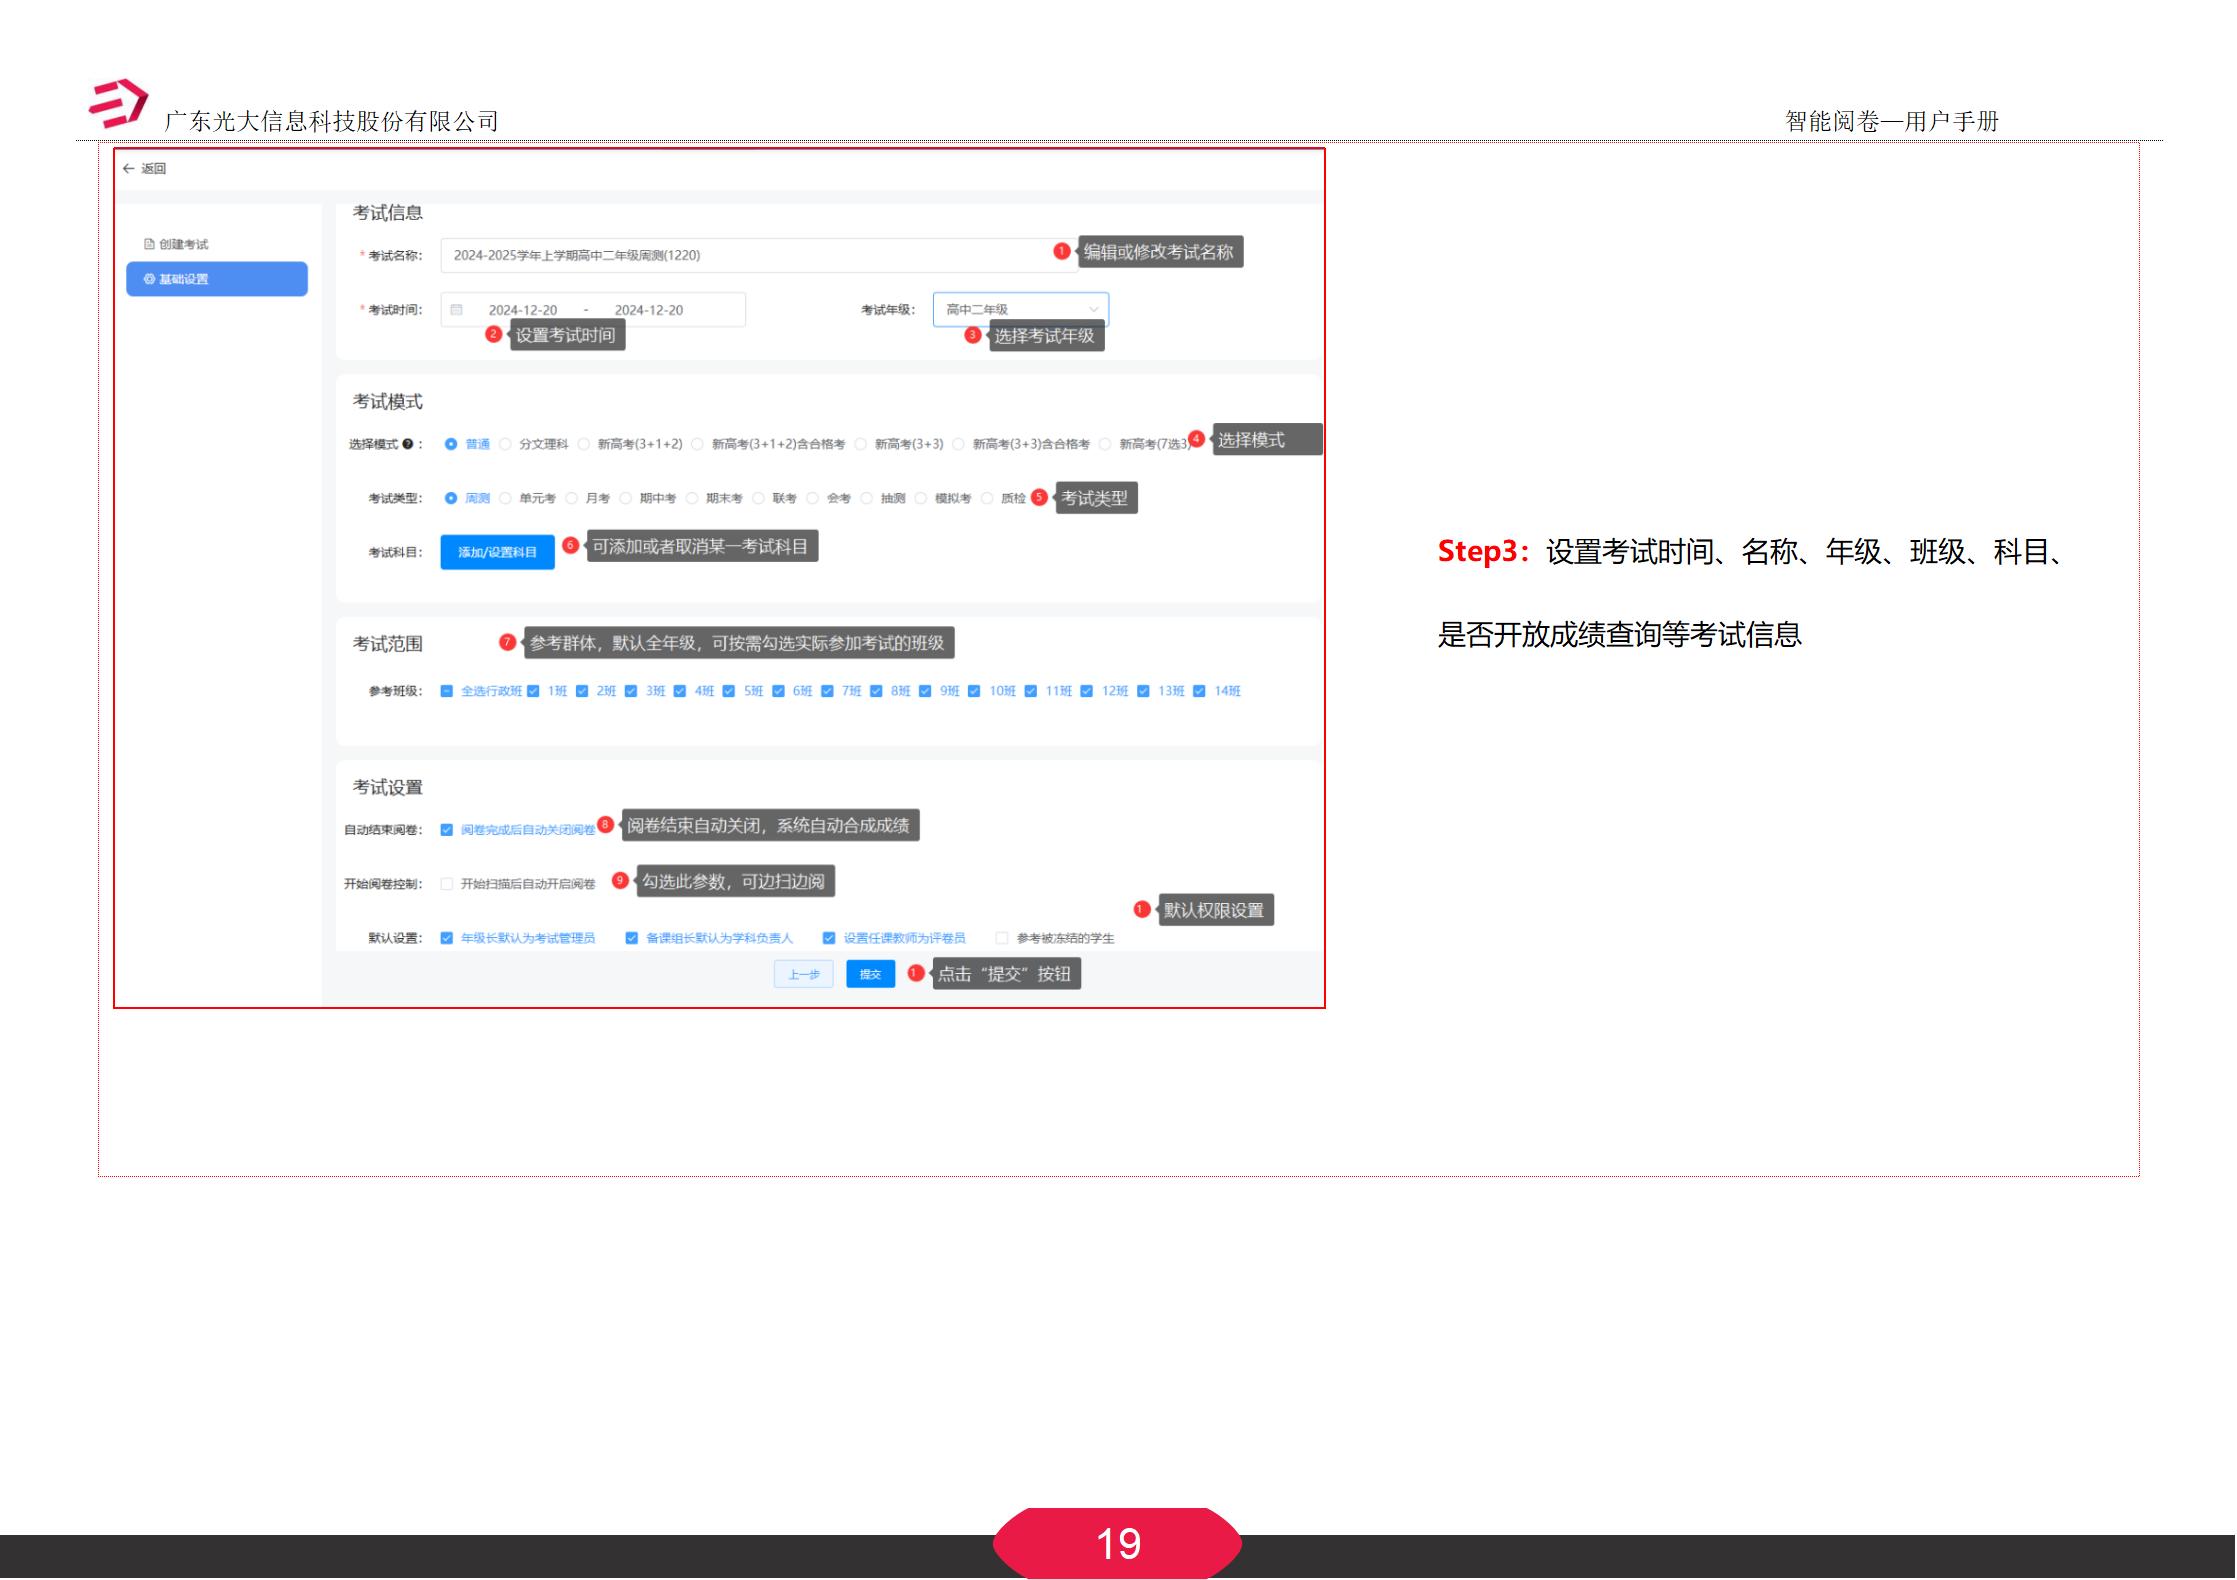Viewport: 2237px width, 1580px height.
Task: Enable 开始扫描后自动开启阅卷 checkbox
Action: (x=444, y=884)
